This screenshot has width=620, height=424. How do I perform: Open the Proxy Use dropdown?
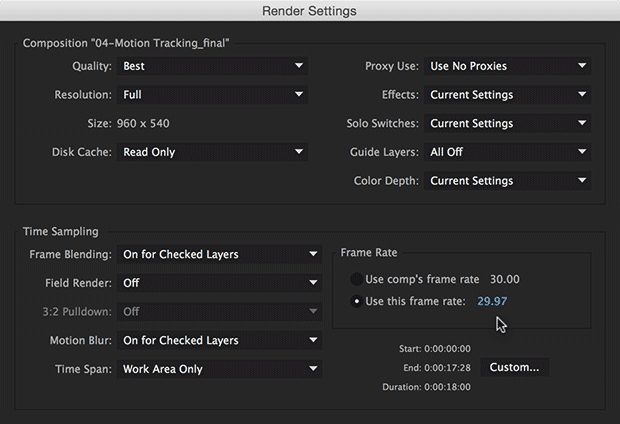tap(508, 66)
